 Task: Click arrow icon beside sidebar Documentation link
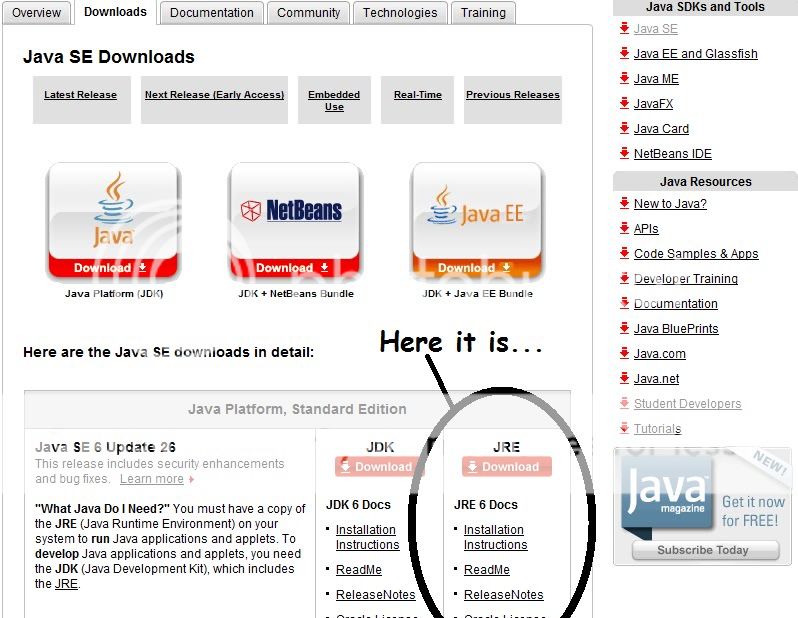(x=624, y=303)
